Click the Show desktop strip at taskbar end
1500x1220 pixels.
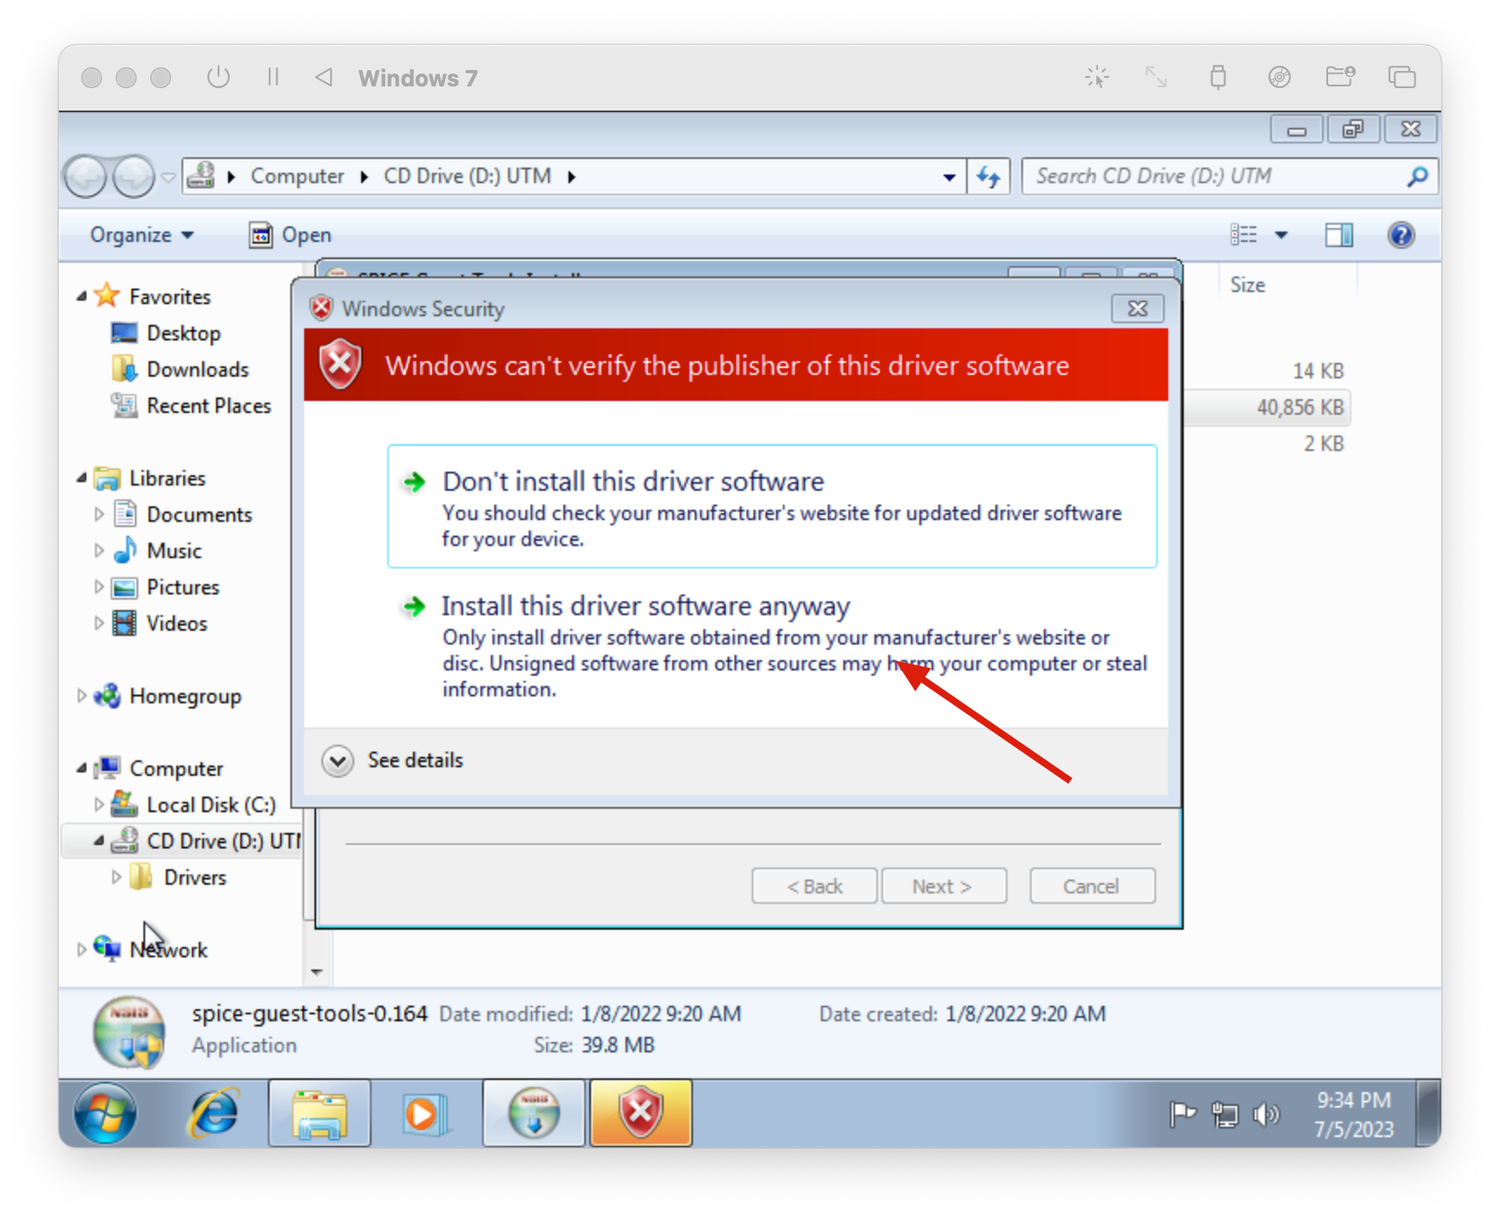(x=1430, y=1113)
